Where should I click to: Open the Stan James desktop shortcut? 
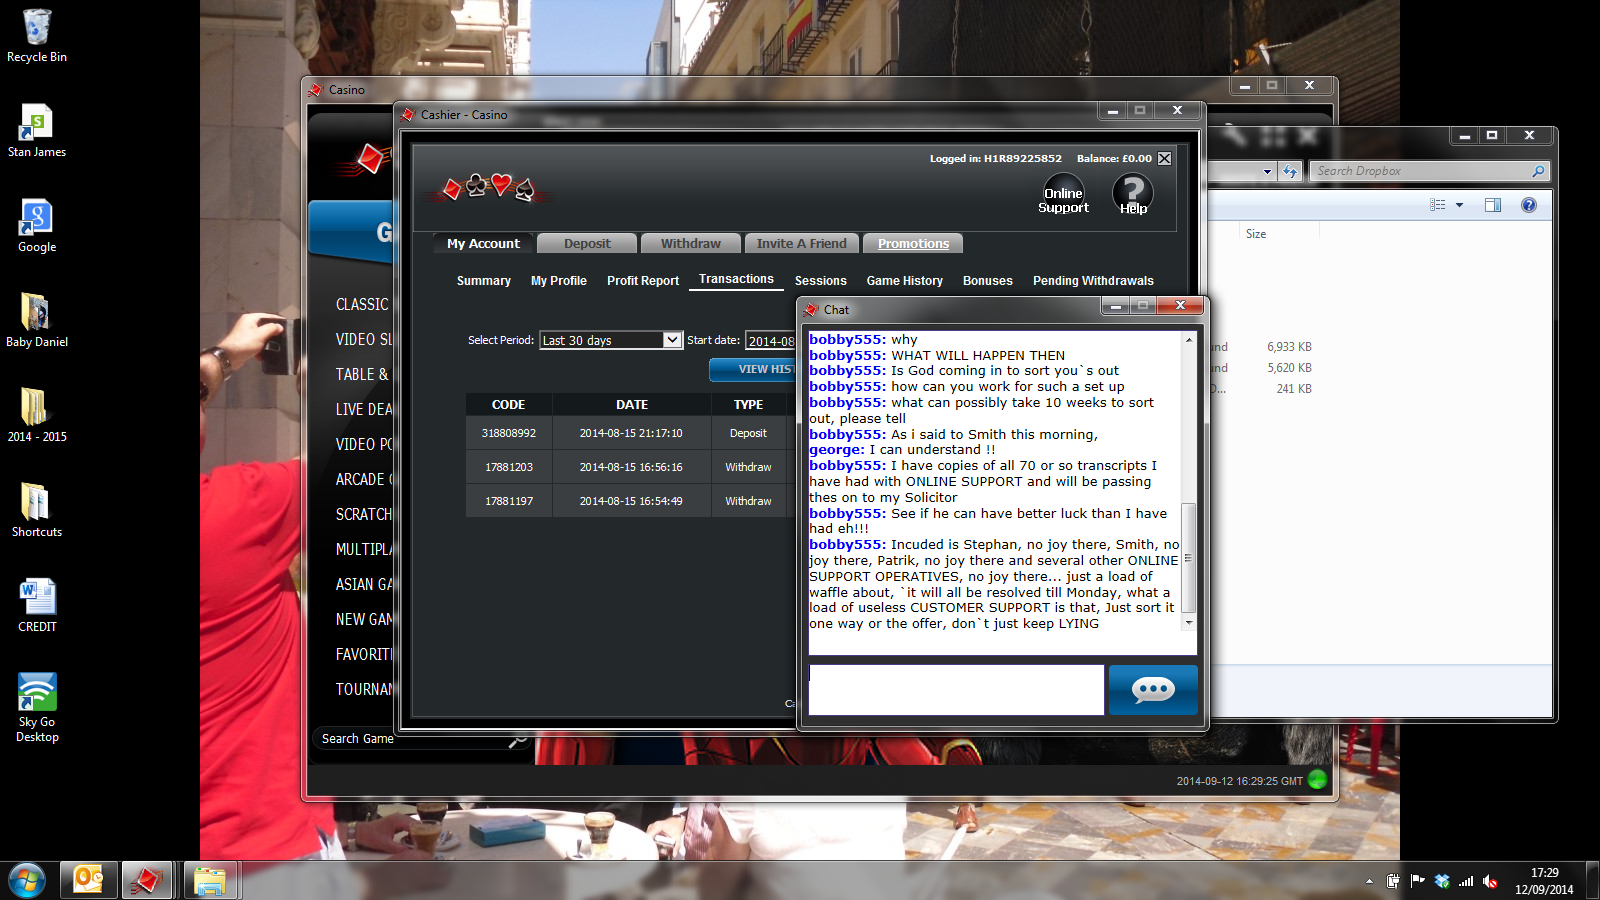[x=37, y=131]
